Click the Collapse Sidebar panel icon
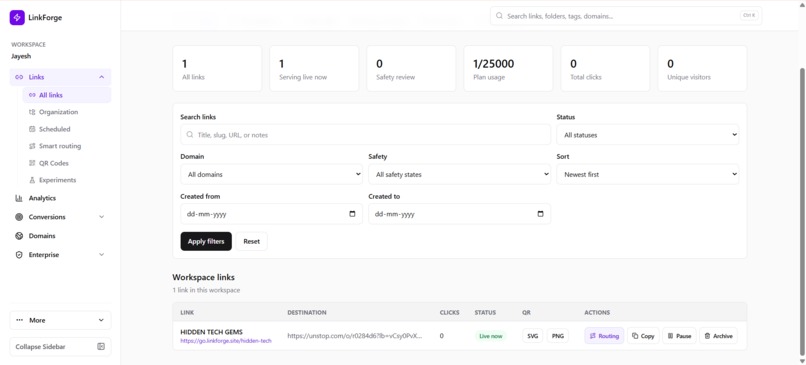The width and height of the screenshot is (806, 365). (101, 346)
